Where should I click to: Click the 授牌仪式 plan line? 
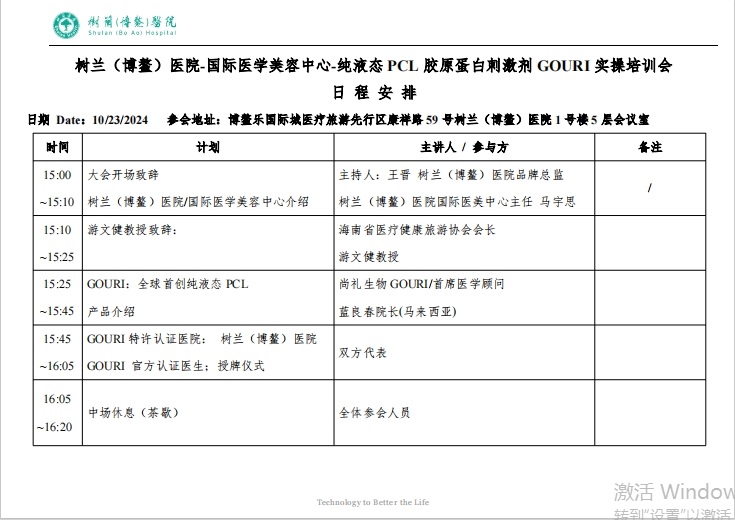coord(176,366)
